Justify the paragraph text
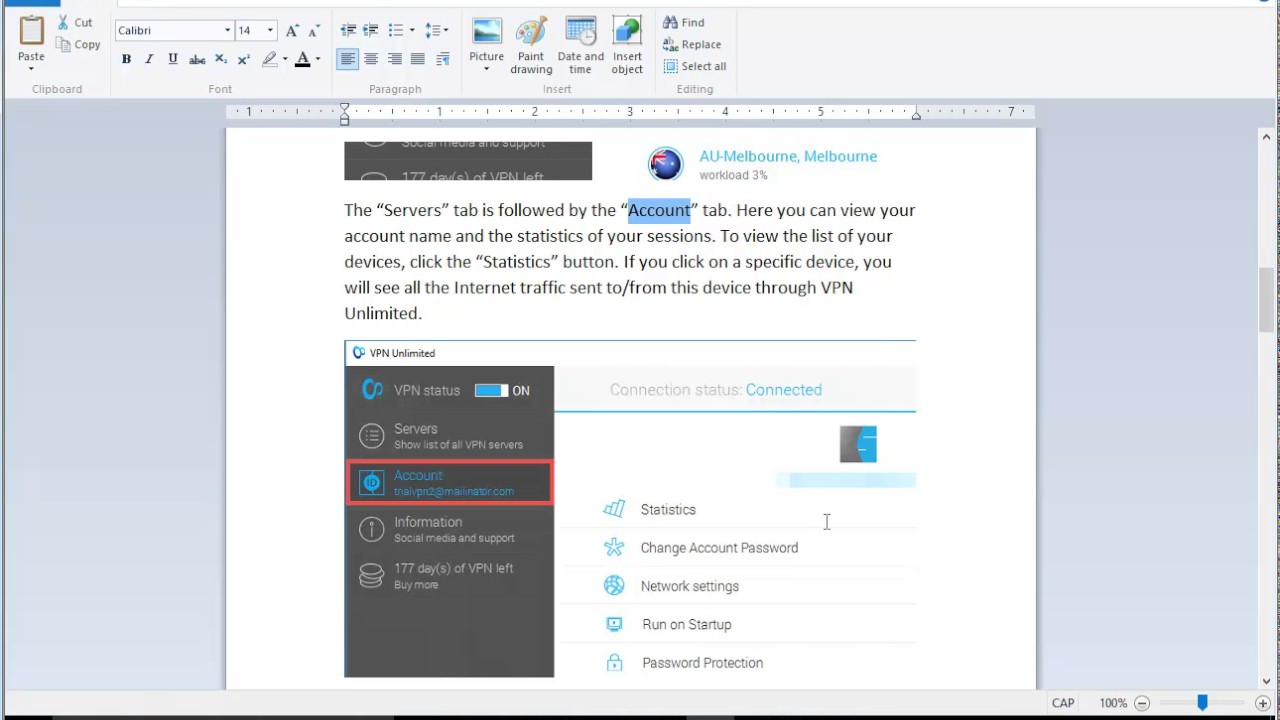The image size is (1280, 720). pos(418,60)
